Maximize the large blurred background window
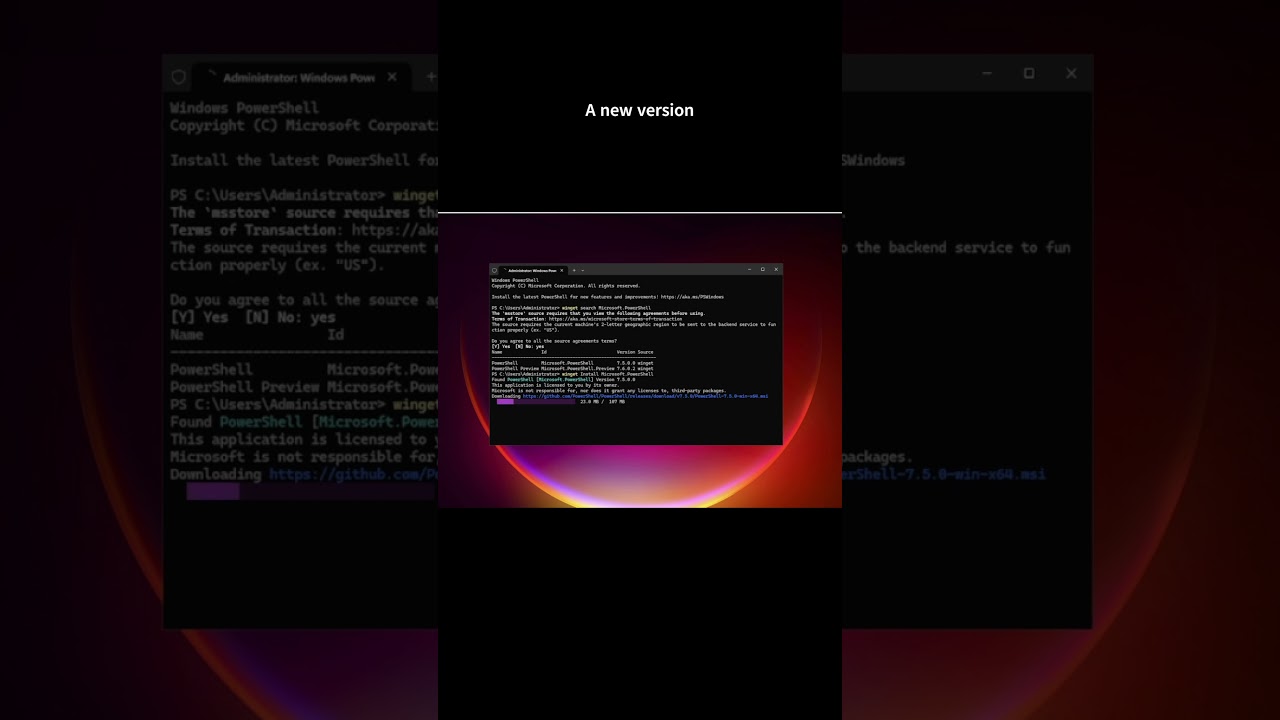Image resolution: width=1280 pixels, height=720 pixels. pyautogui.click(x=1029, y=74)
